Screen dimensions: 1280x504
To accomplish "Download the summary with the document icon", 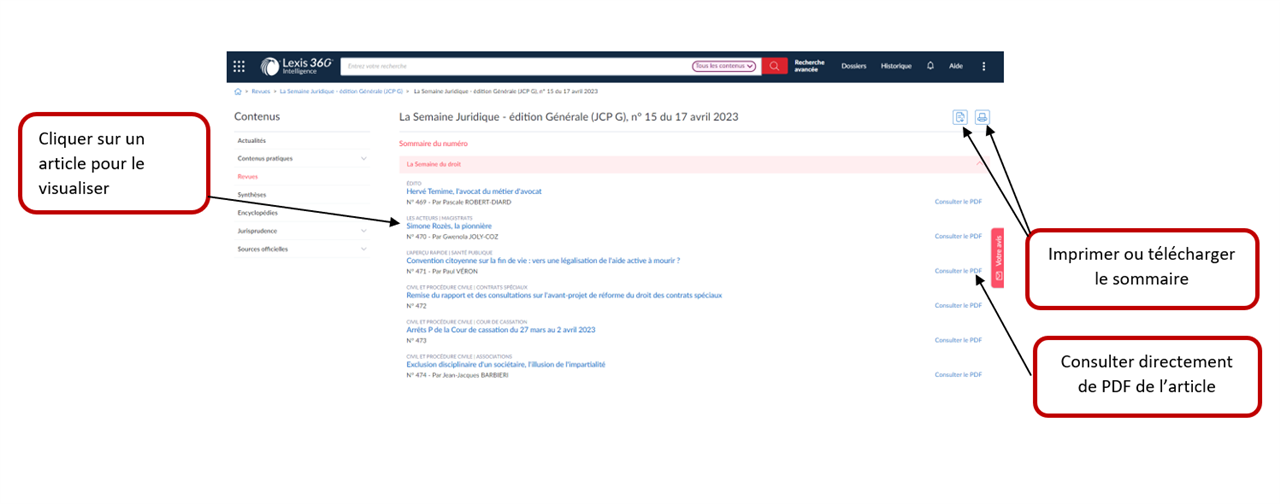I will point(960,118).
